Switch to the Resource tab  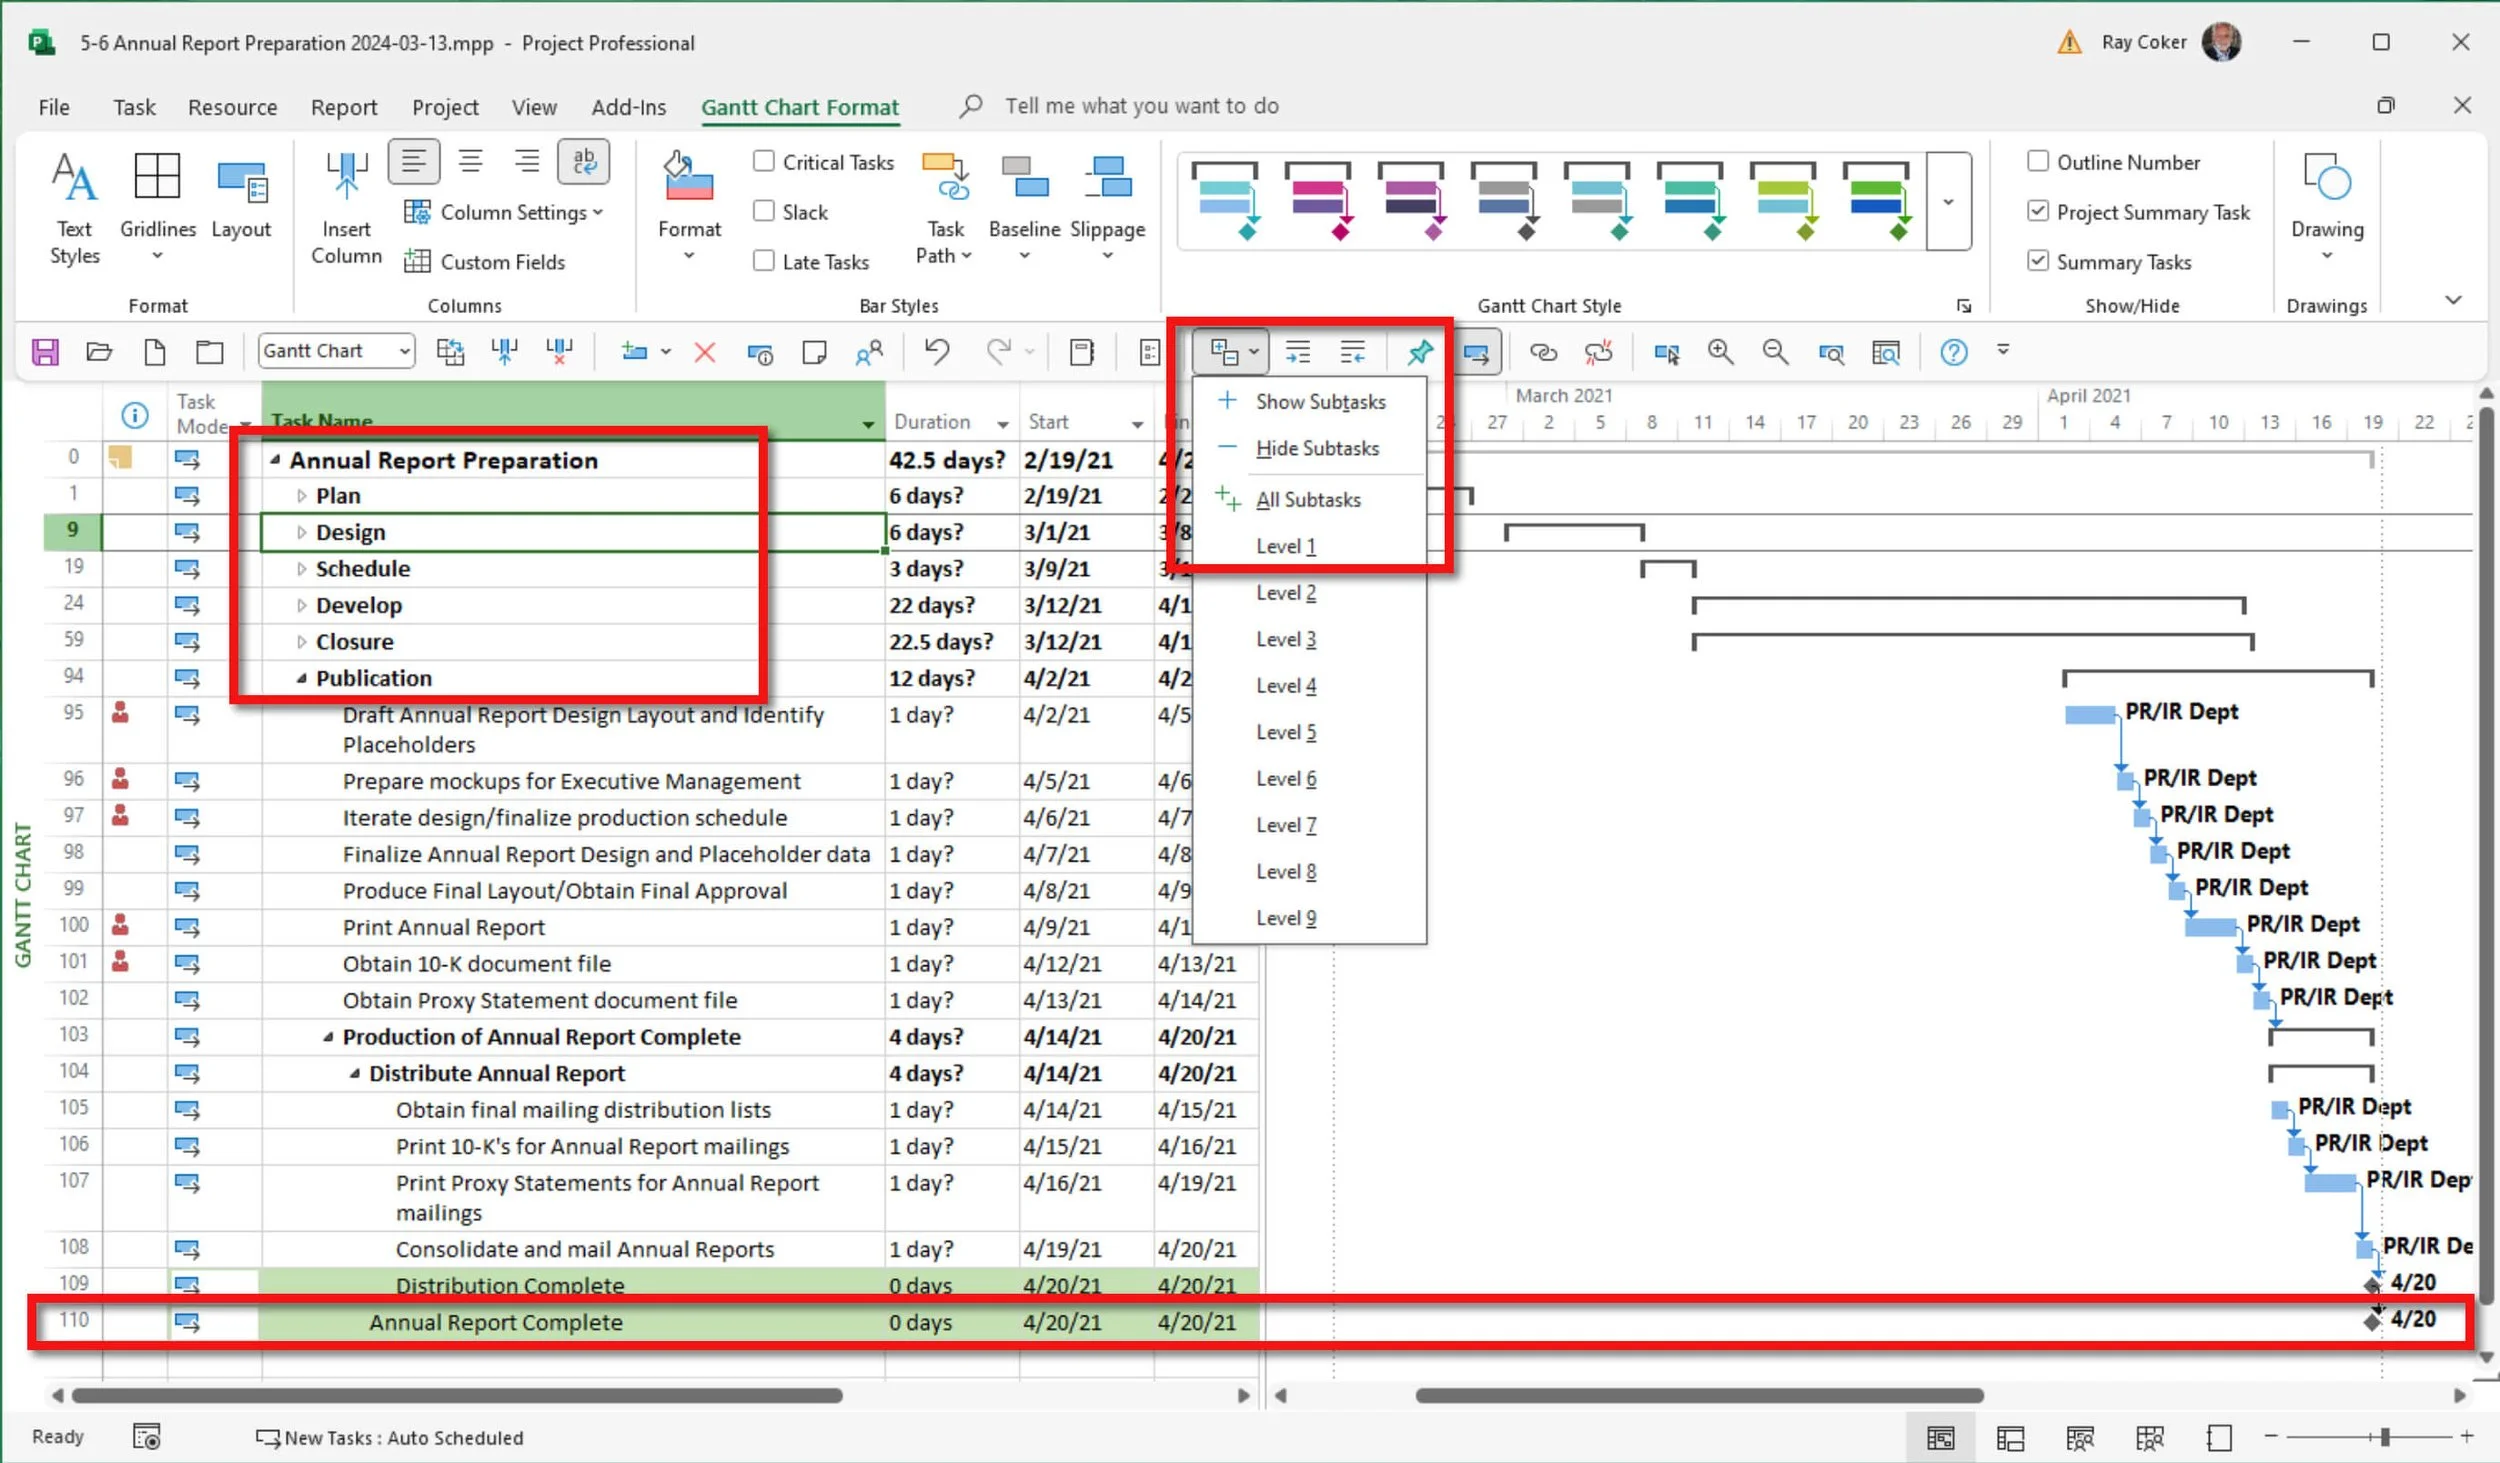pos(232,107)
